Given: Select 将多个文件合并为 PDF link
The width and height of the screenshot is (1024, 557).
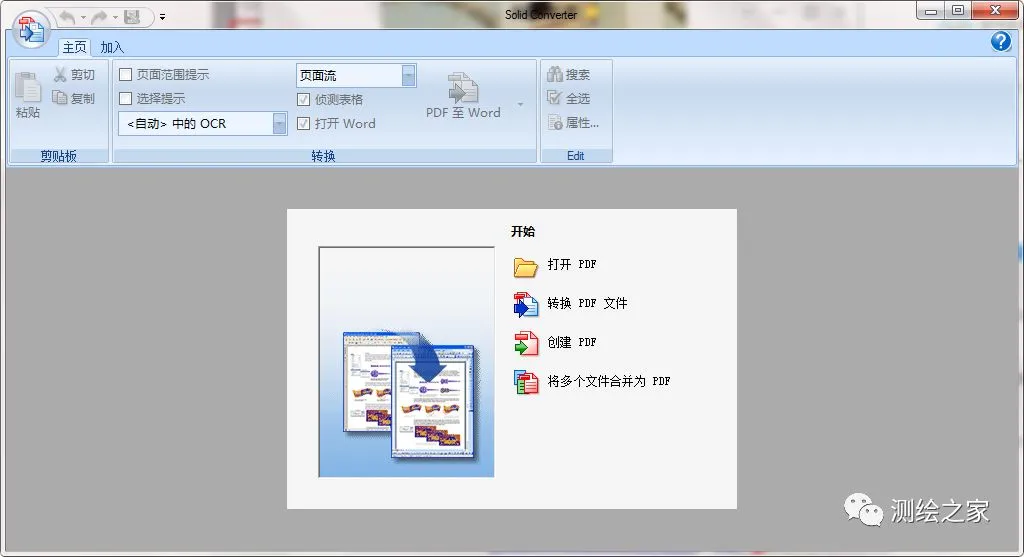Looking at the screenshot, I should pos(609,381).
